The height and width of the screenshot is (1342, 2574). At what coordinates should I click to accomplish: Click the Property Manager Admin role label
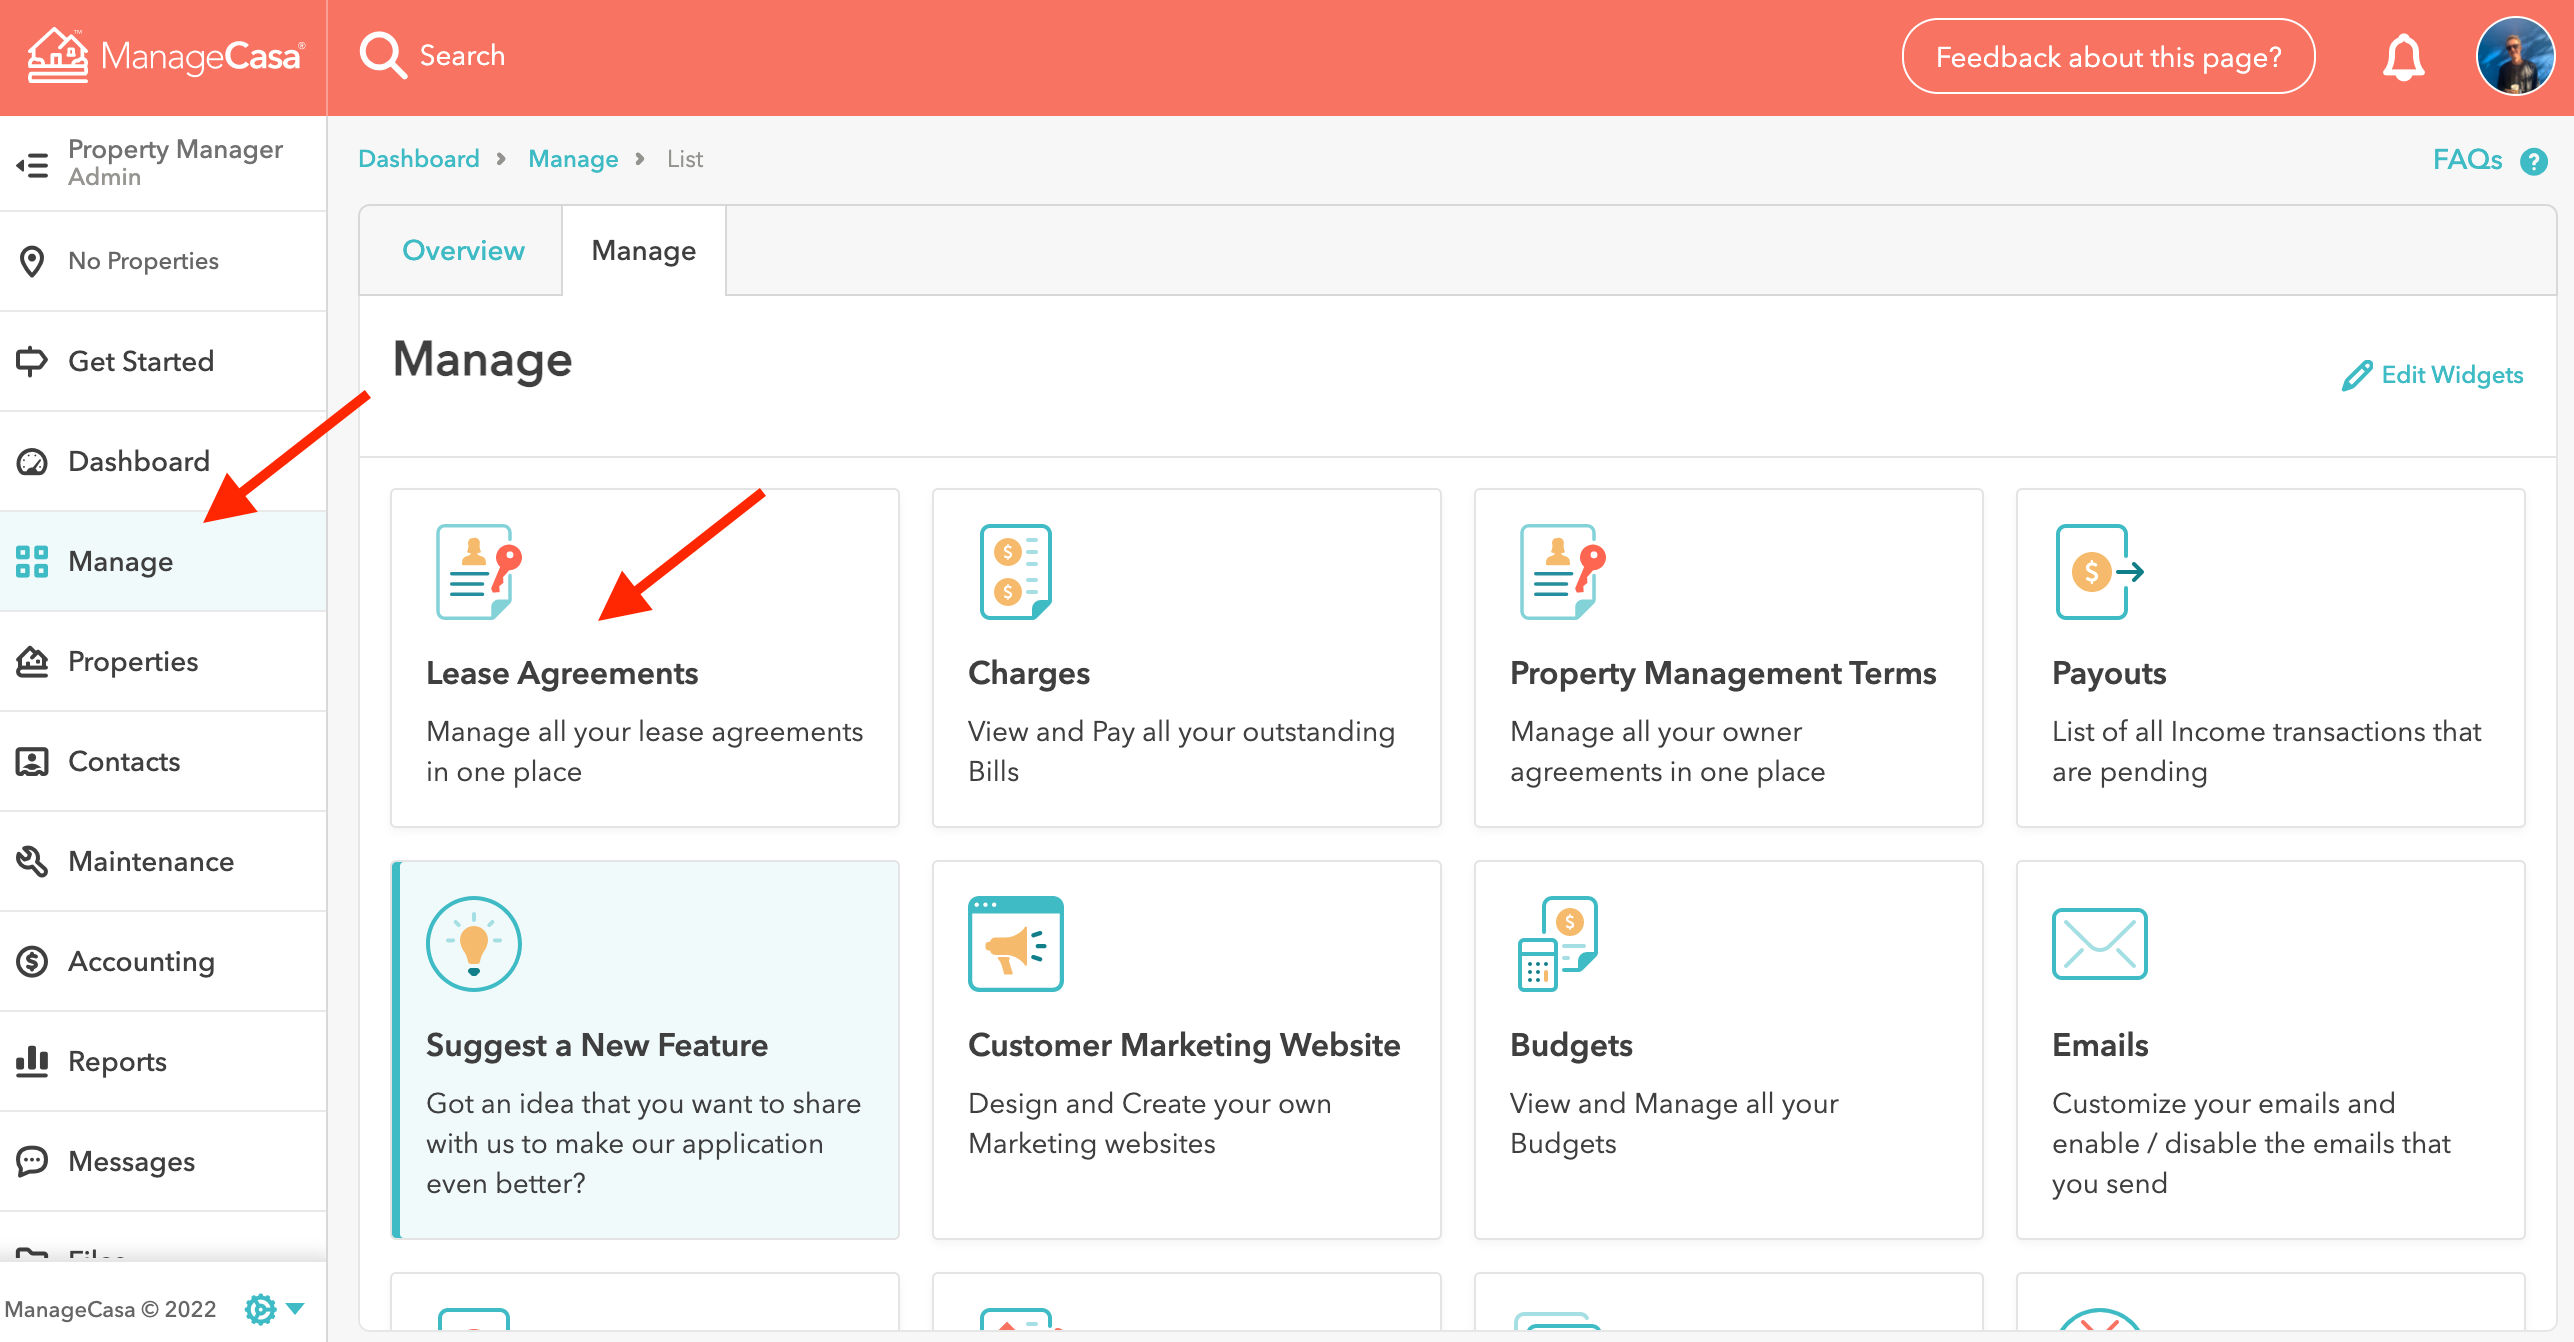(175, 162)
